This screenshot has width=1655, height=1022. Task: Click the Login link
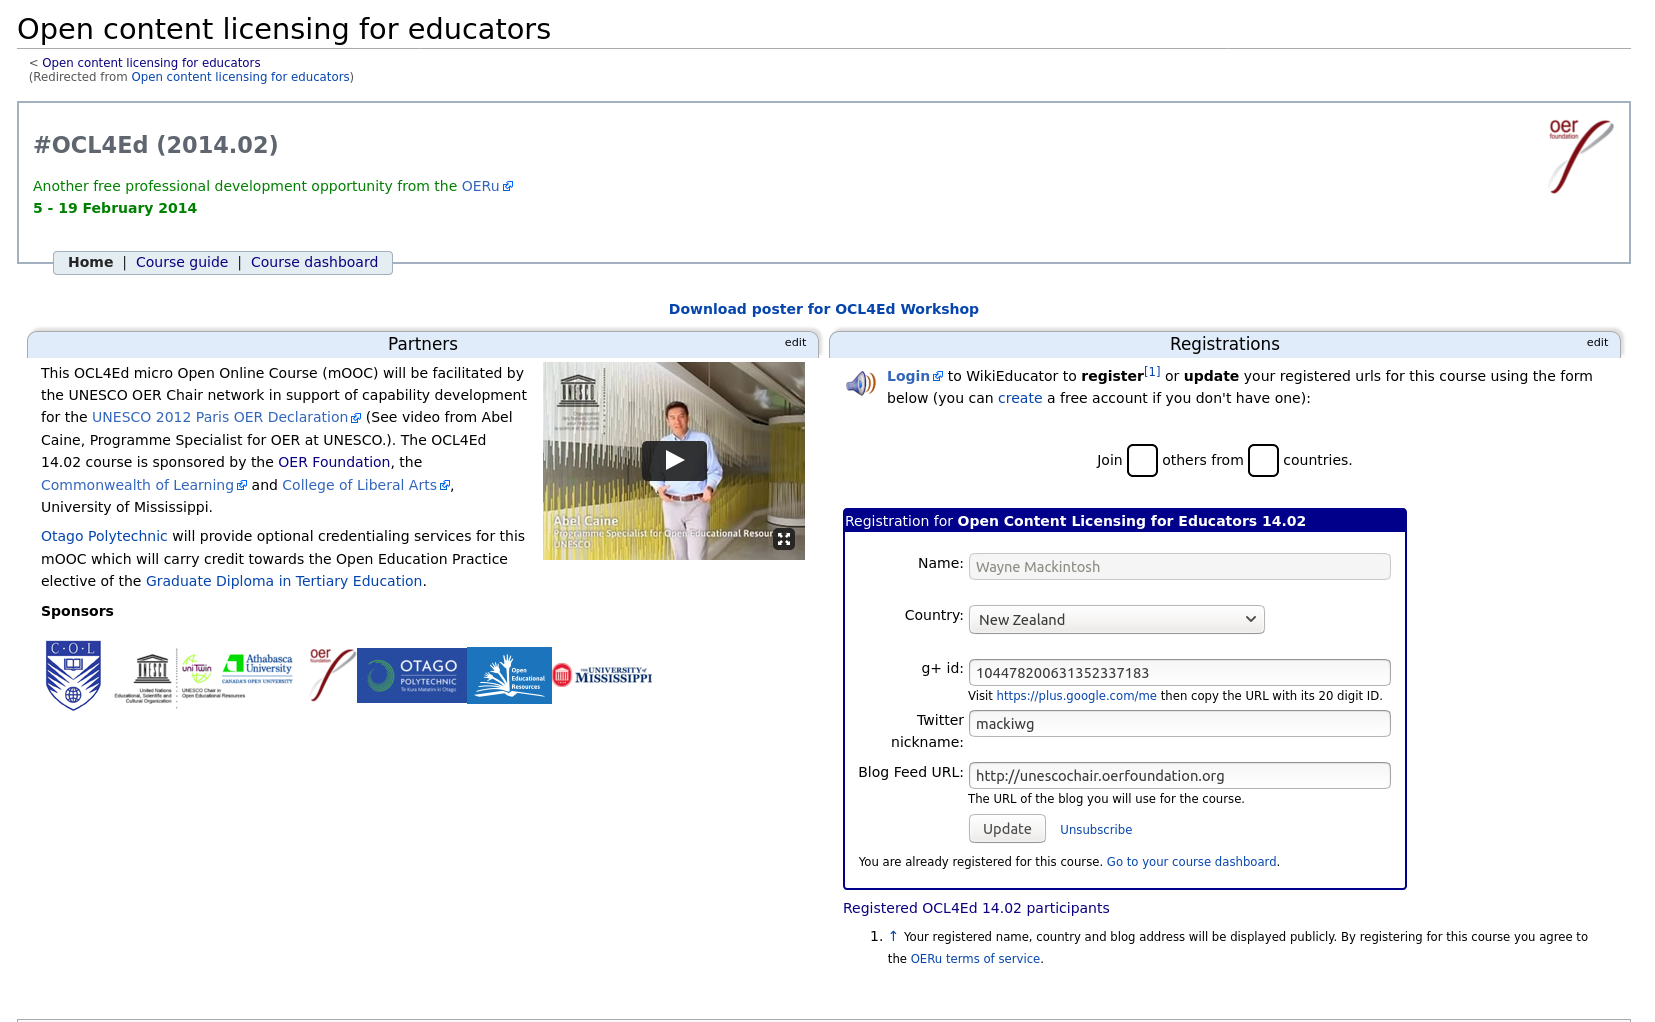(x=908, y=376)
